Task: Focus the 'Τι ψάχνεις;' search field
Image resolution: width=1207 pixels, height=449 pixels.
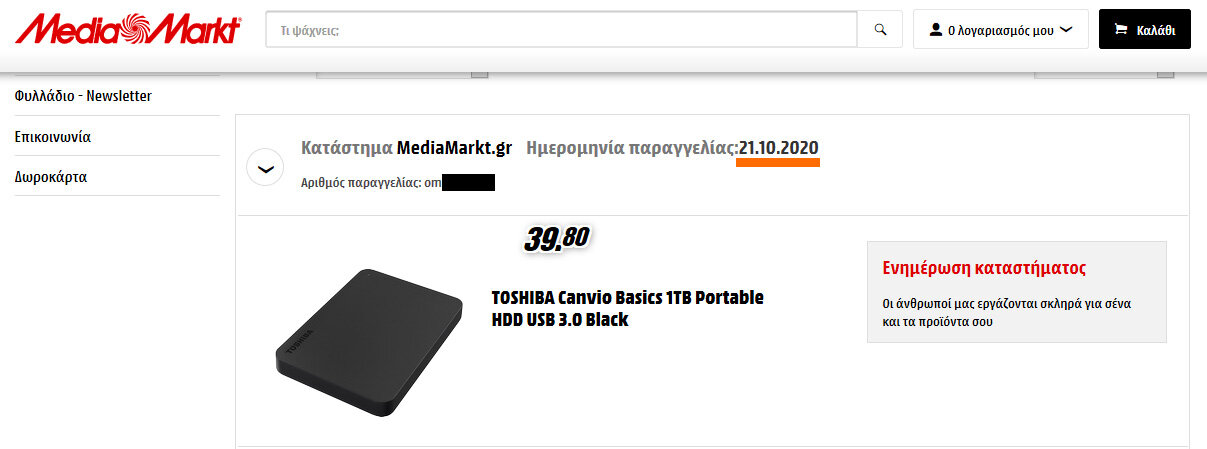Action: point(562,30)
